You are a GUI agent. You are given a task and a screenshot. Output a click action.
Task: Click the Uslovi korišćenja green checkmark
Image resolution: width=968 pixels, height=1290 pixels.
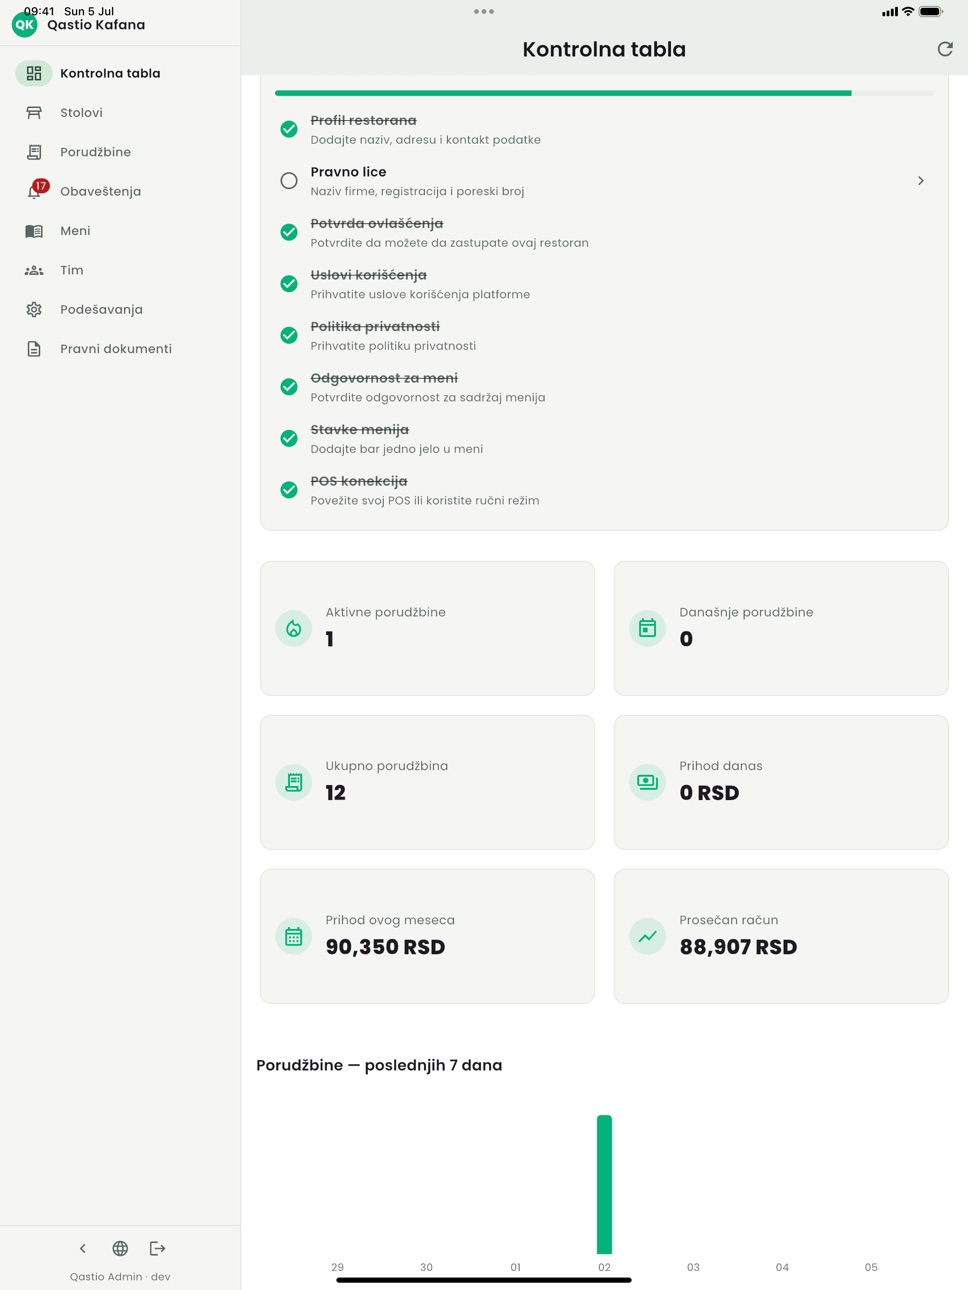289,284
